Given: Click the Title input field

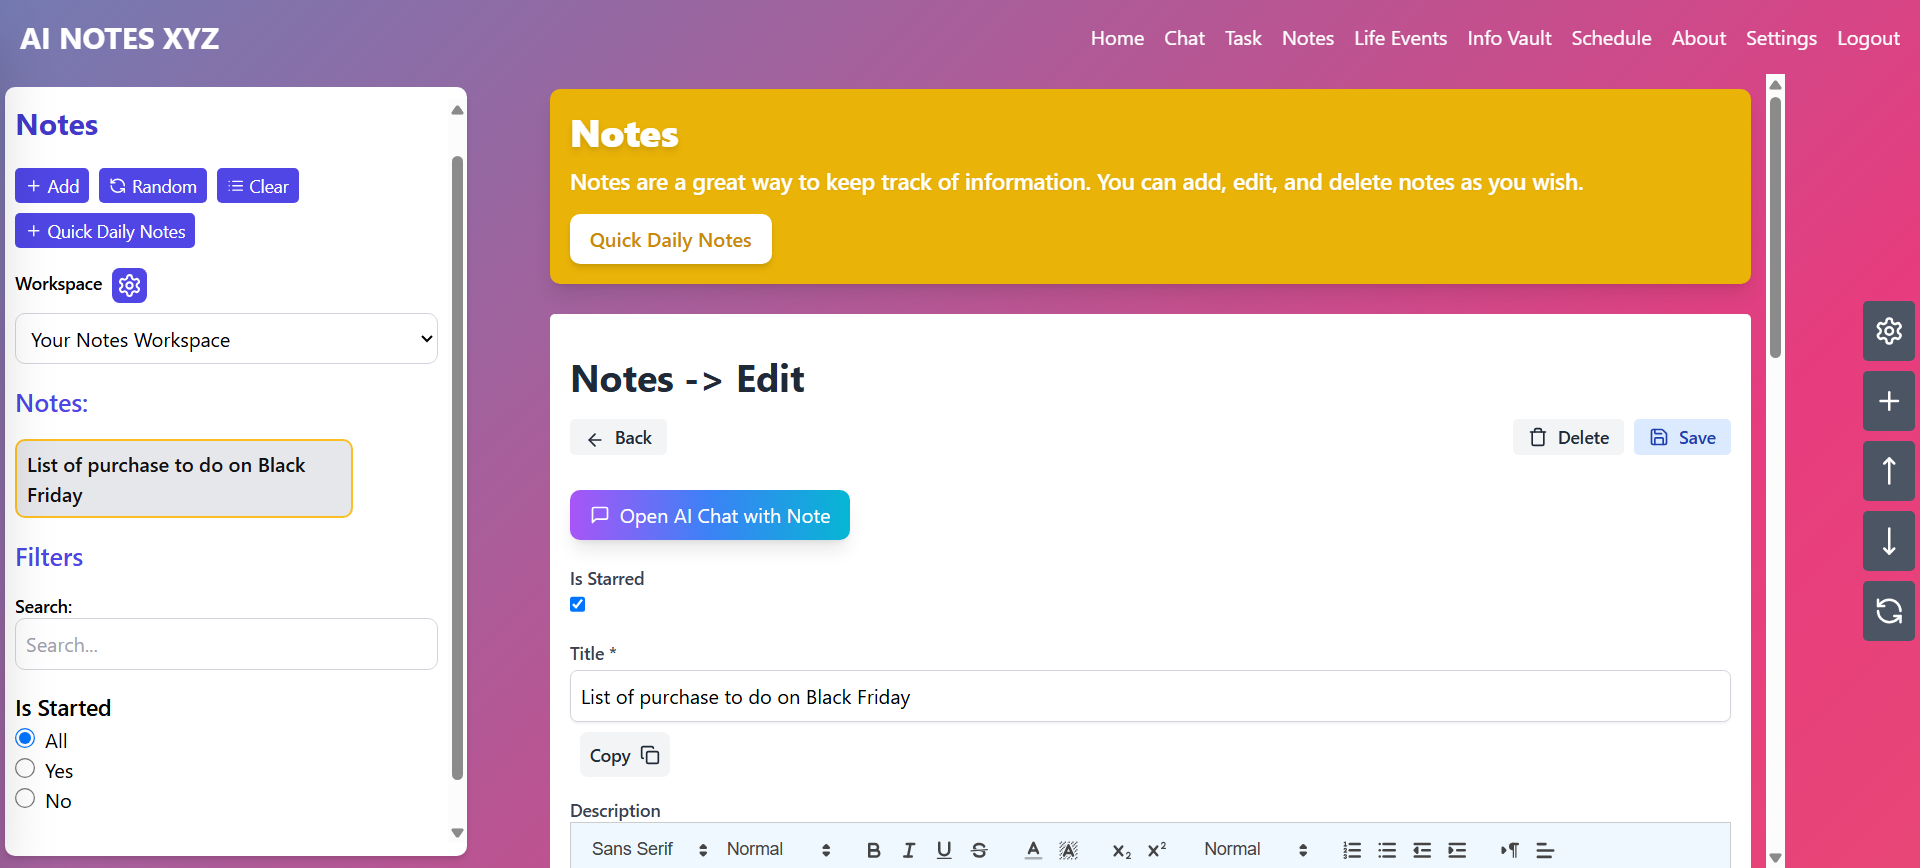Looking at the screenshot, I should (1150, 696).
